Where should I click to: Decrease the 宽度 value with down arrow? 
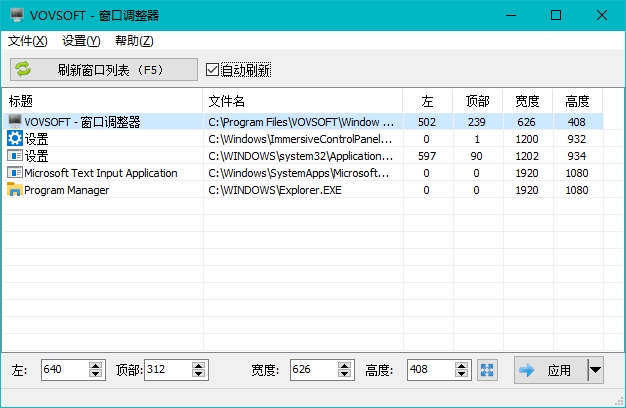[344, 374]
